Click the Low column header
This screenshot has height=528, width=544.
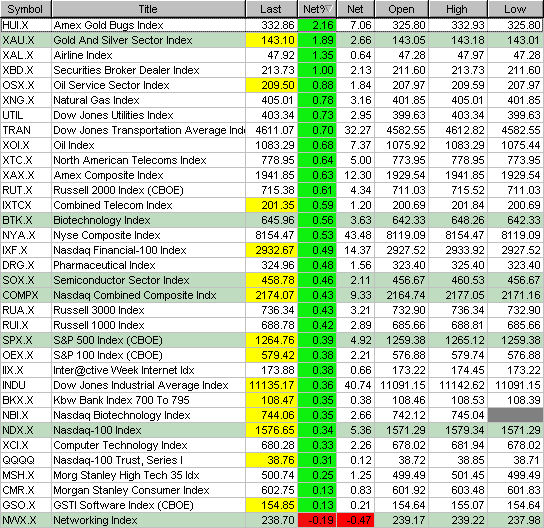pyautogui.click(x=516, y=9)
